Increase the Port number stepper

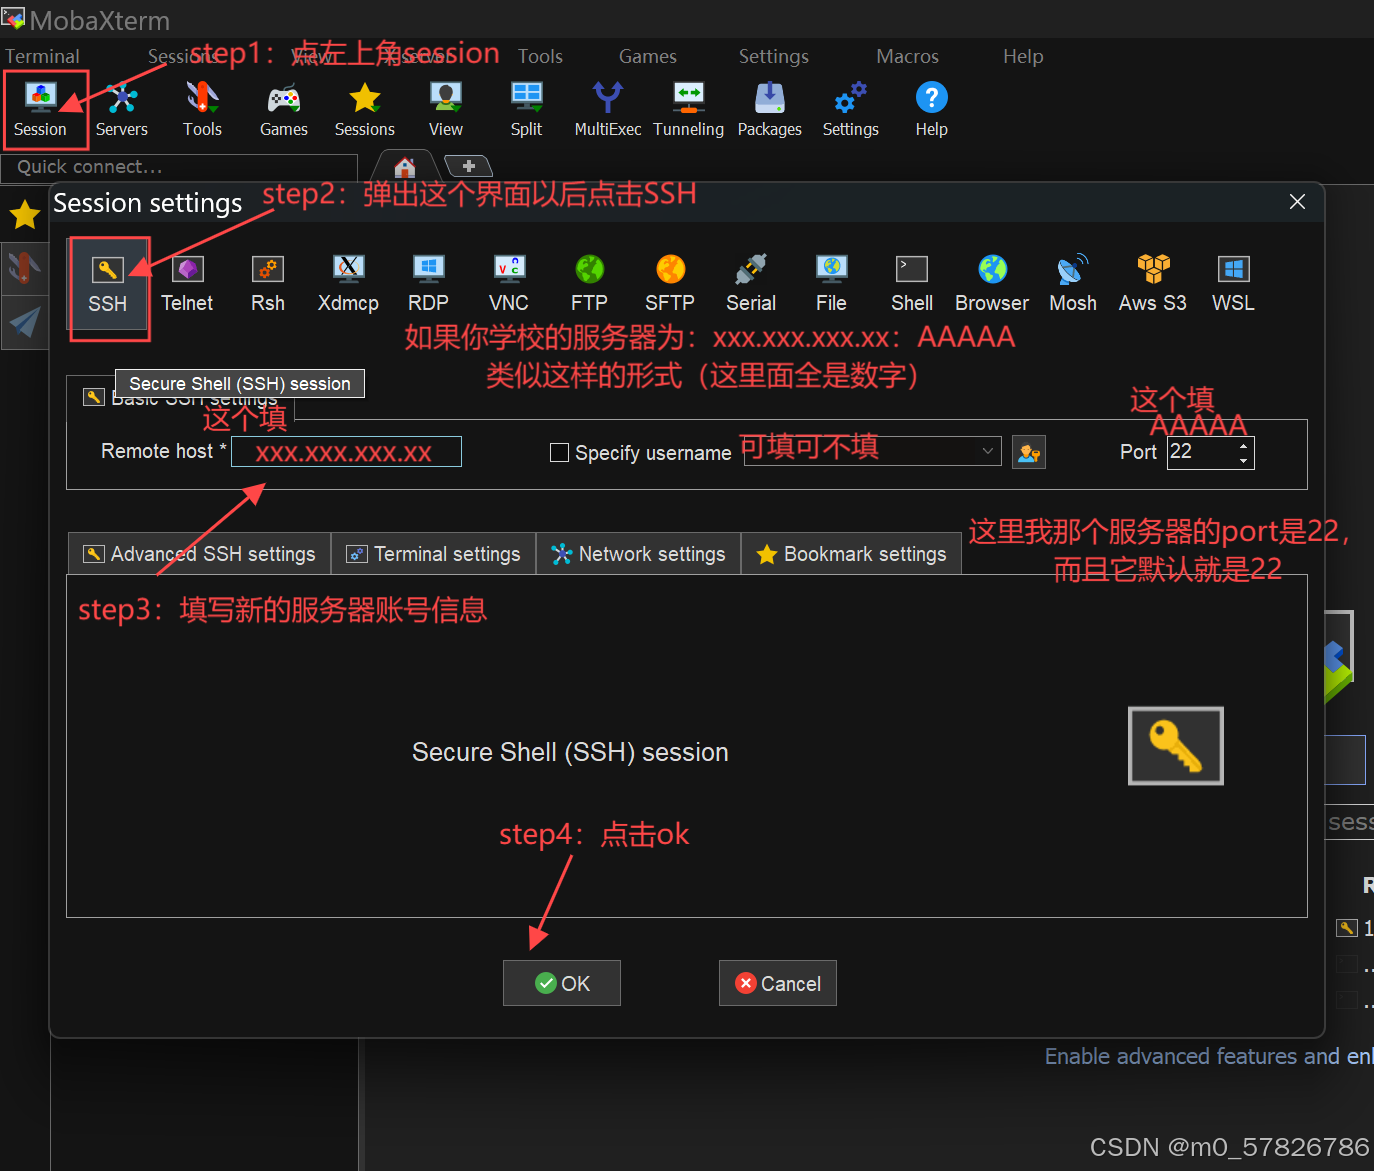[x=1243, y=445]
